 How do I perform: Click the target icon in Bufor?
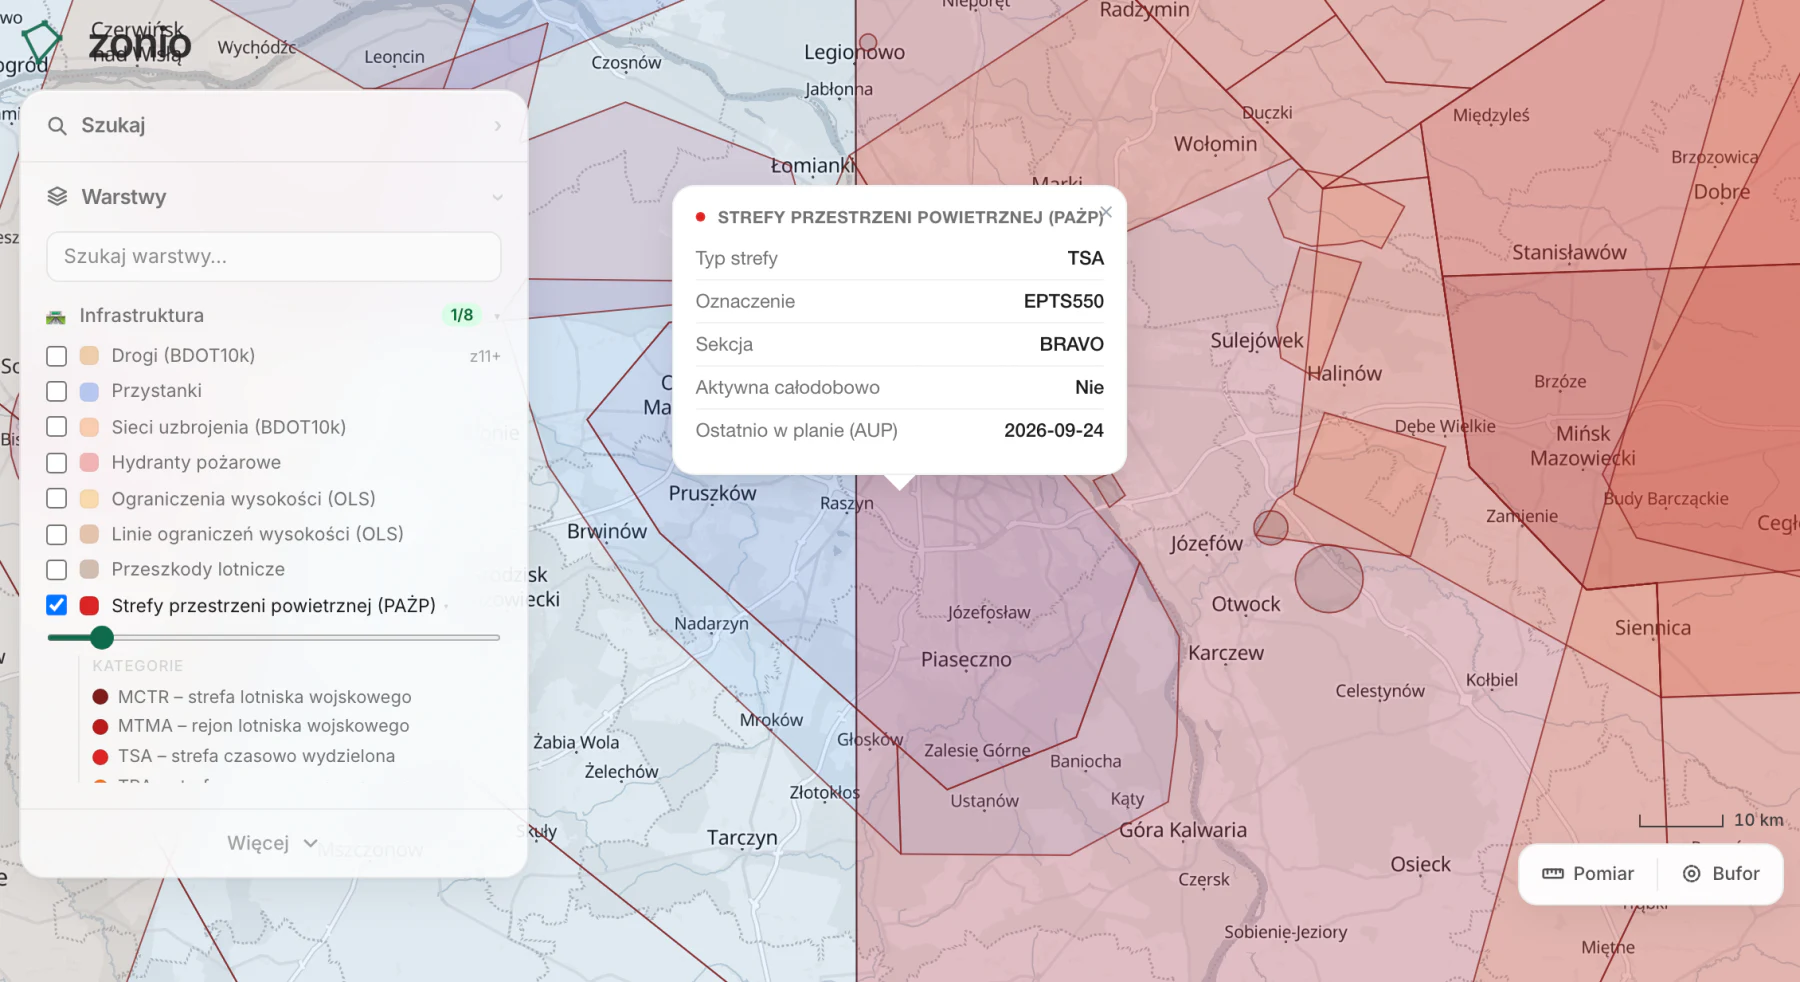pos(1691,874)
